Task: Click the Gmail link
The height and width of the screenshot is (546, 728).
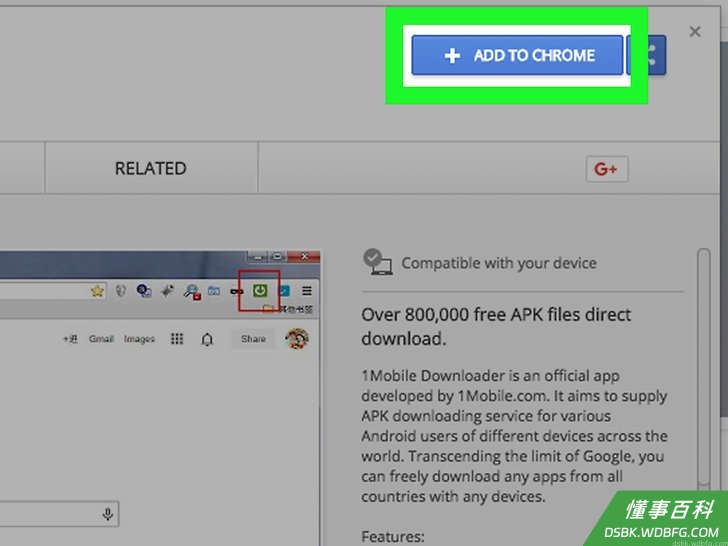Action: click(x=101, y=339)
